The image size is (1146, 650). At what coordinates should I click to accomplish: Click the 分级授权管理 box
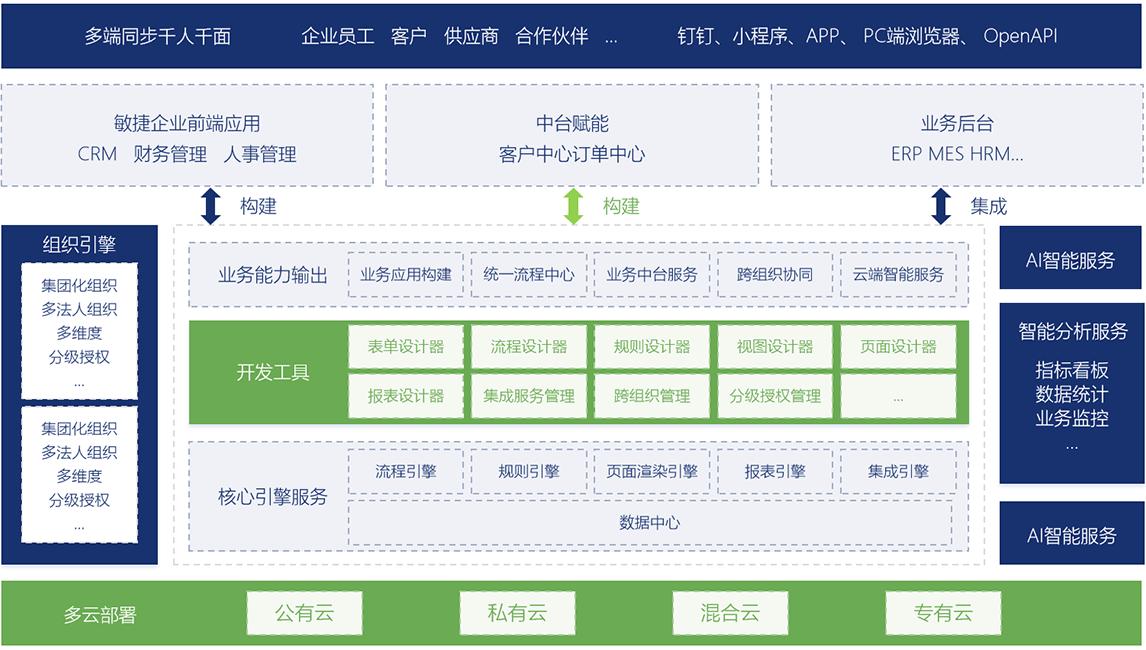[x=775, y=396]
